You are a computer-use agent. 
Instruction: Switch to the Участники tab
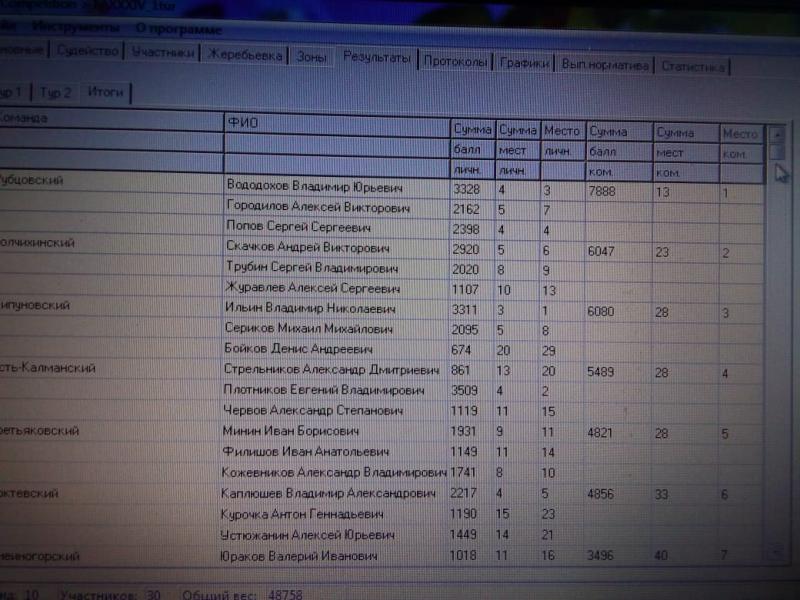point(163,53)
